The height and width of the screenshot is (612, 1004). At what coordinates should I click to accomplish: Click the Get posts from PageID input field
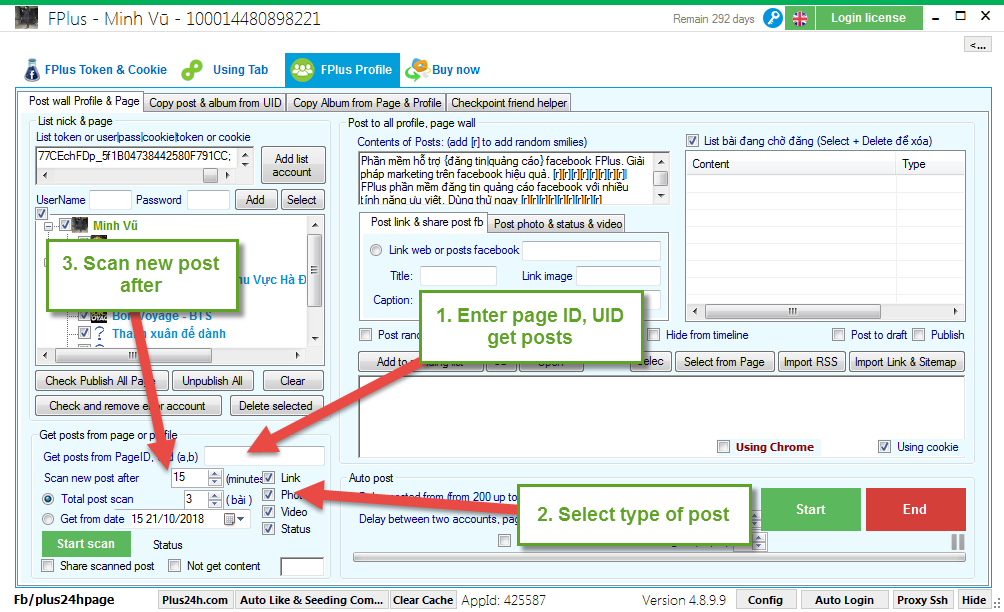point(264,456)
